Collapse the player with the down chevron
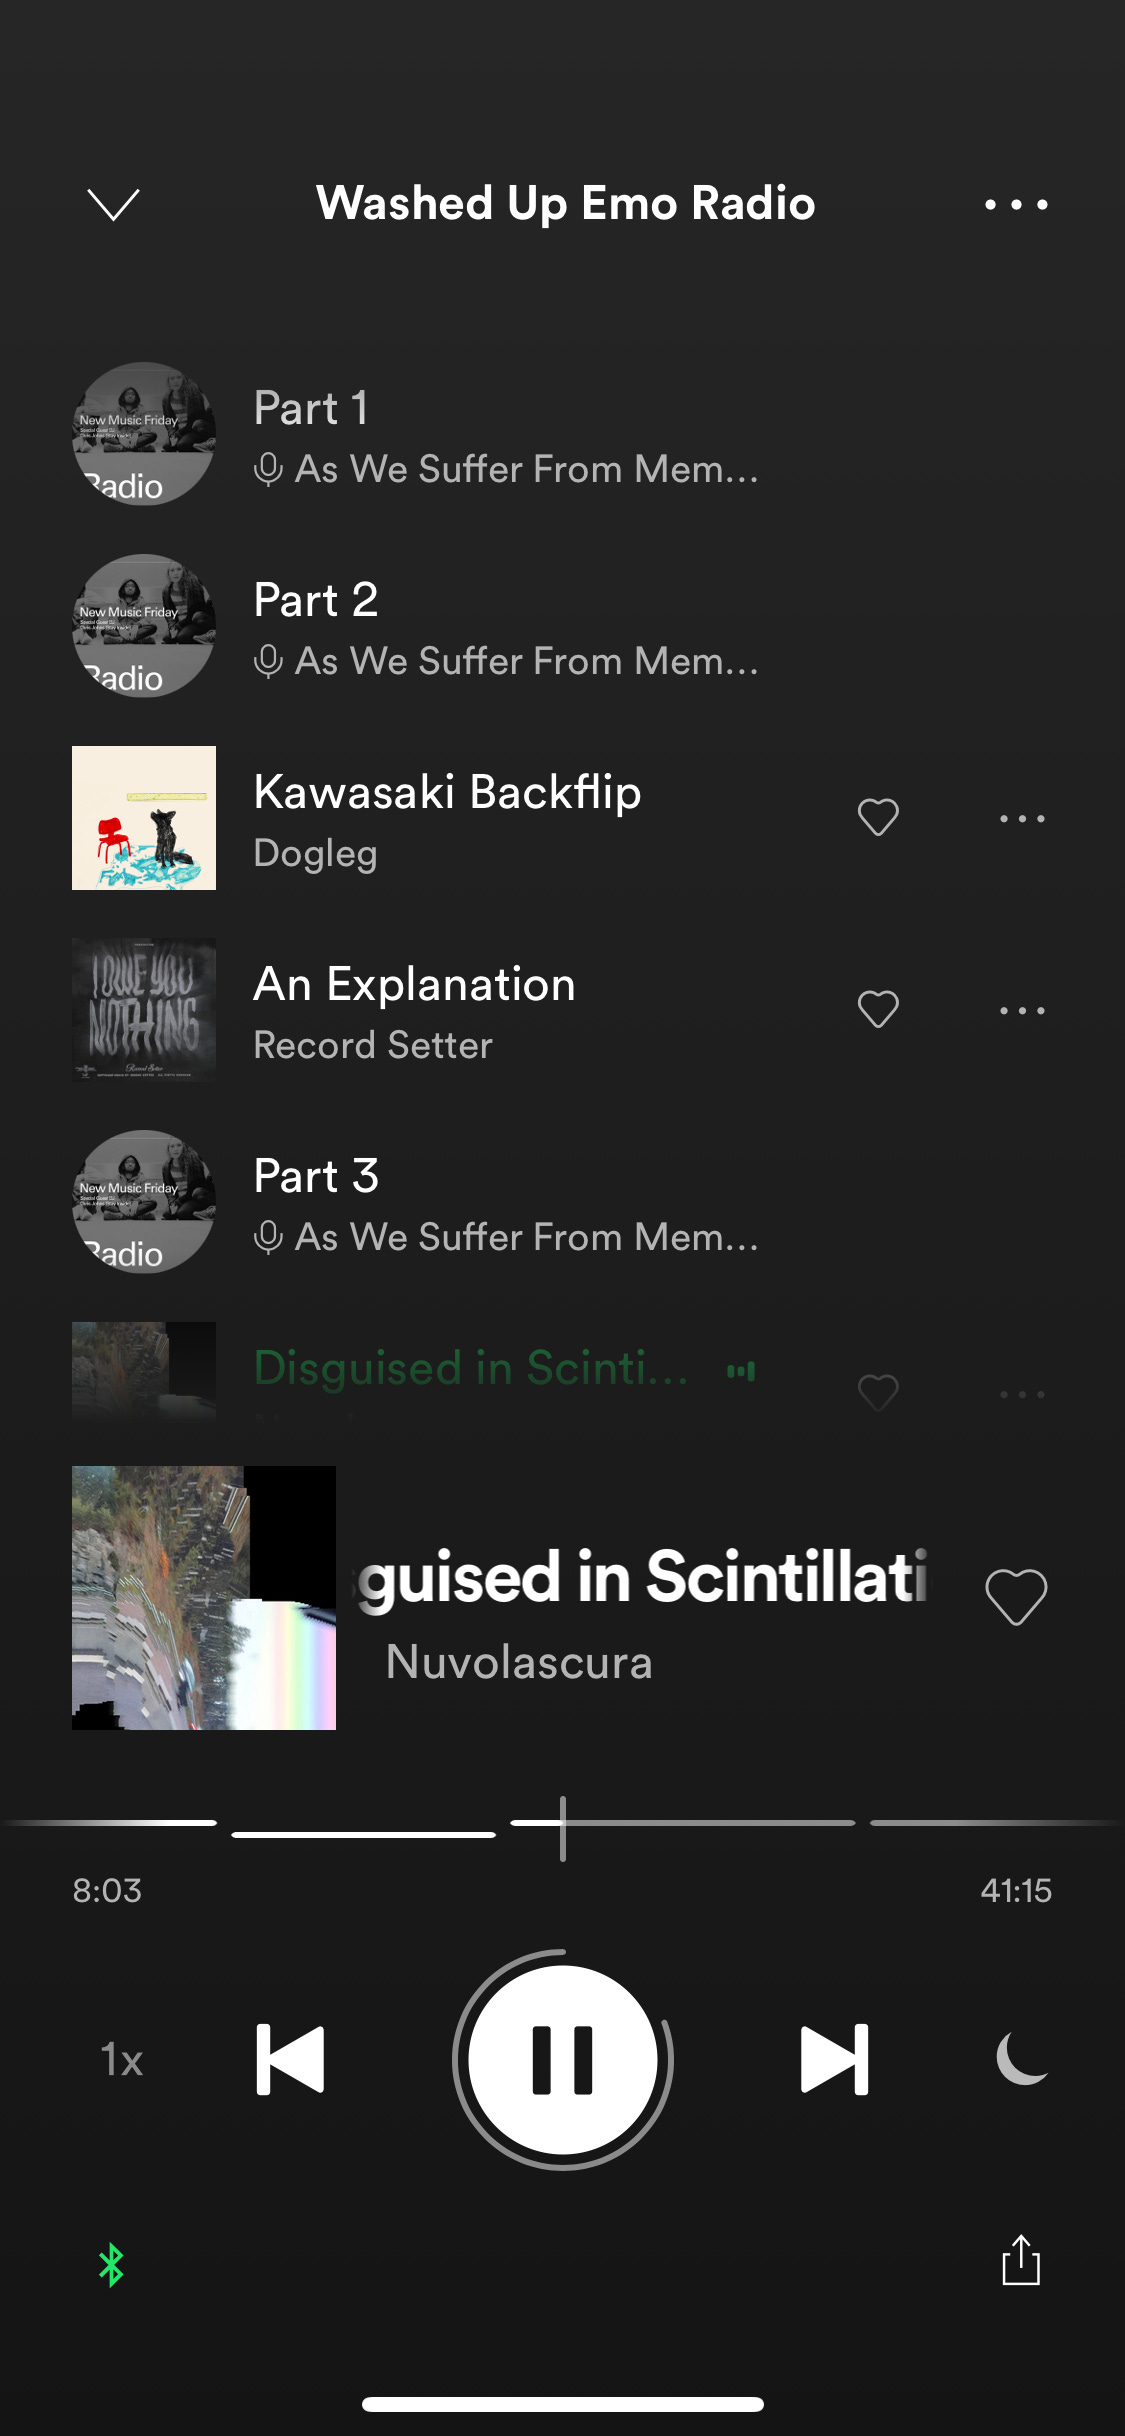This screenshot has width=1125, height=2436. tap(113, 204)
